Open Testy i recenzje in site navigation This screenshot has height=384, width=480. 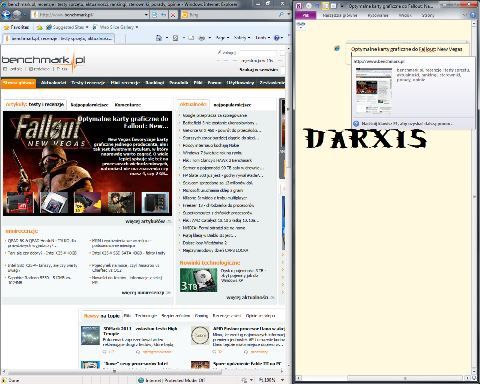tap(88, 82)
